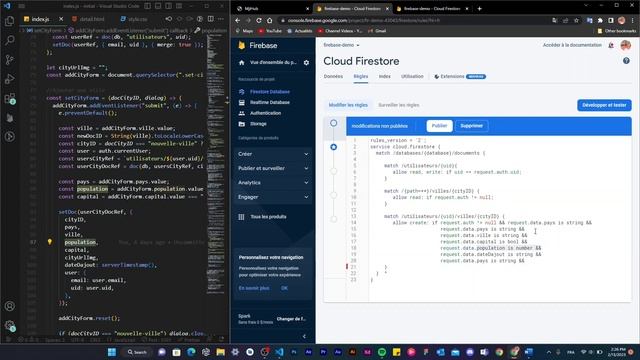
Task: Open Chrome extensions puzzle icon
Action: [x=600, y=20]
